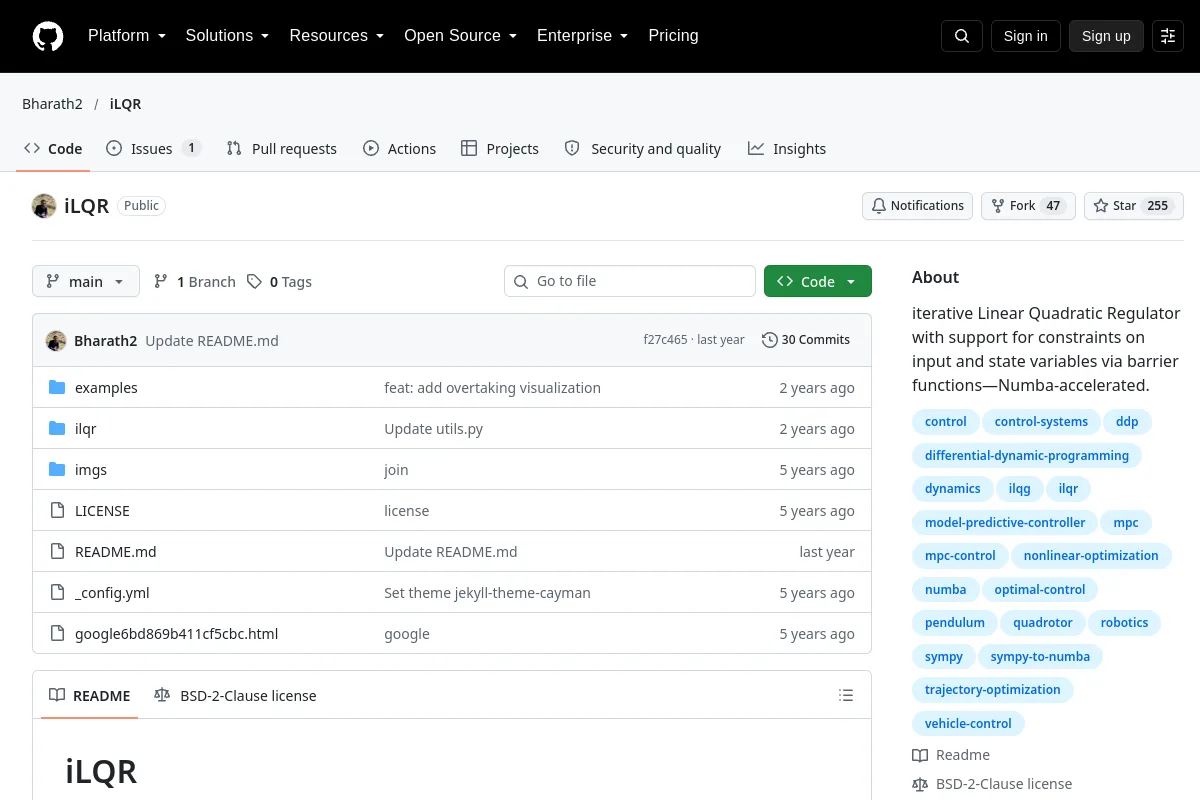
Task: Click the imgs folder icon
Action: point(57,470)
